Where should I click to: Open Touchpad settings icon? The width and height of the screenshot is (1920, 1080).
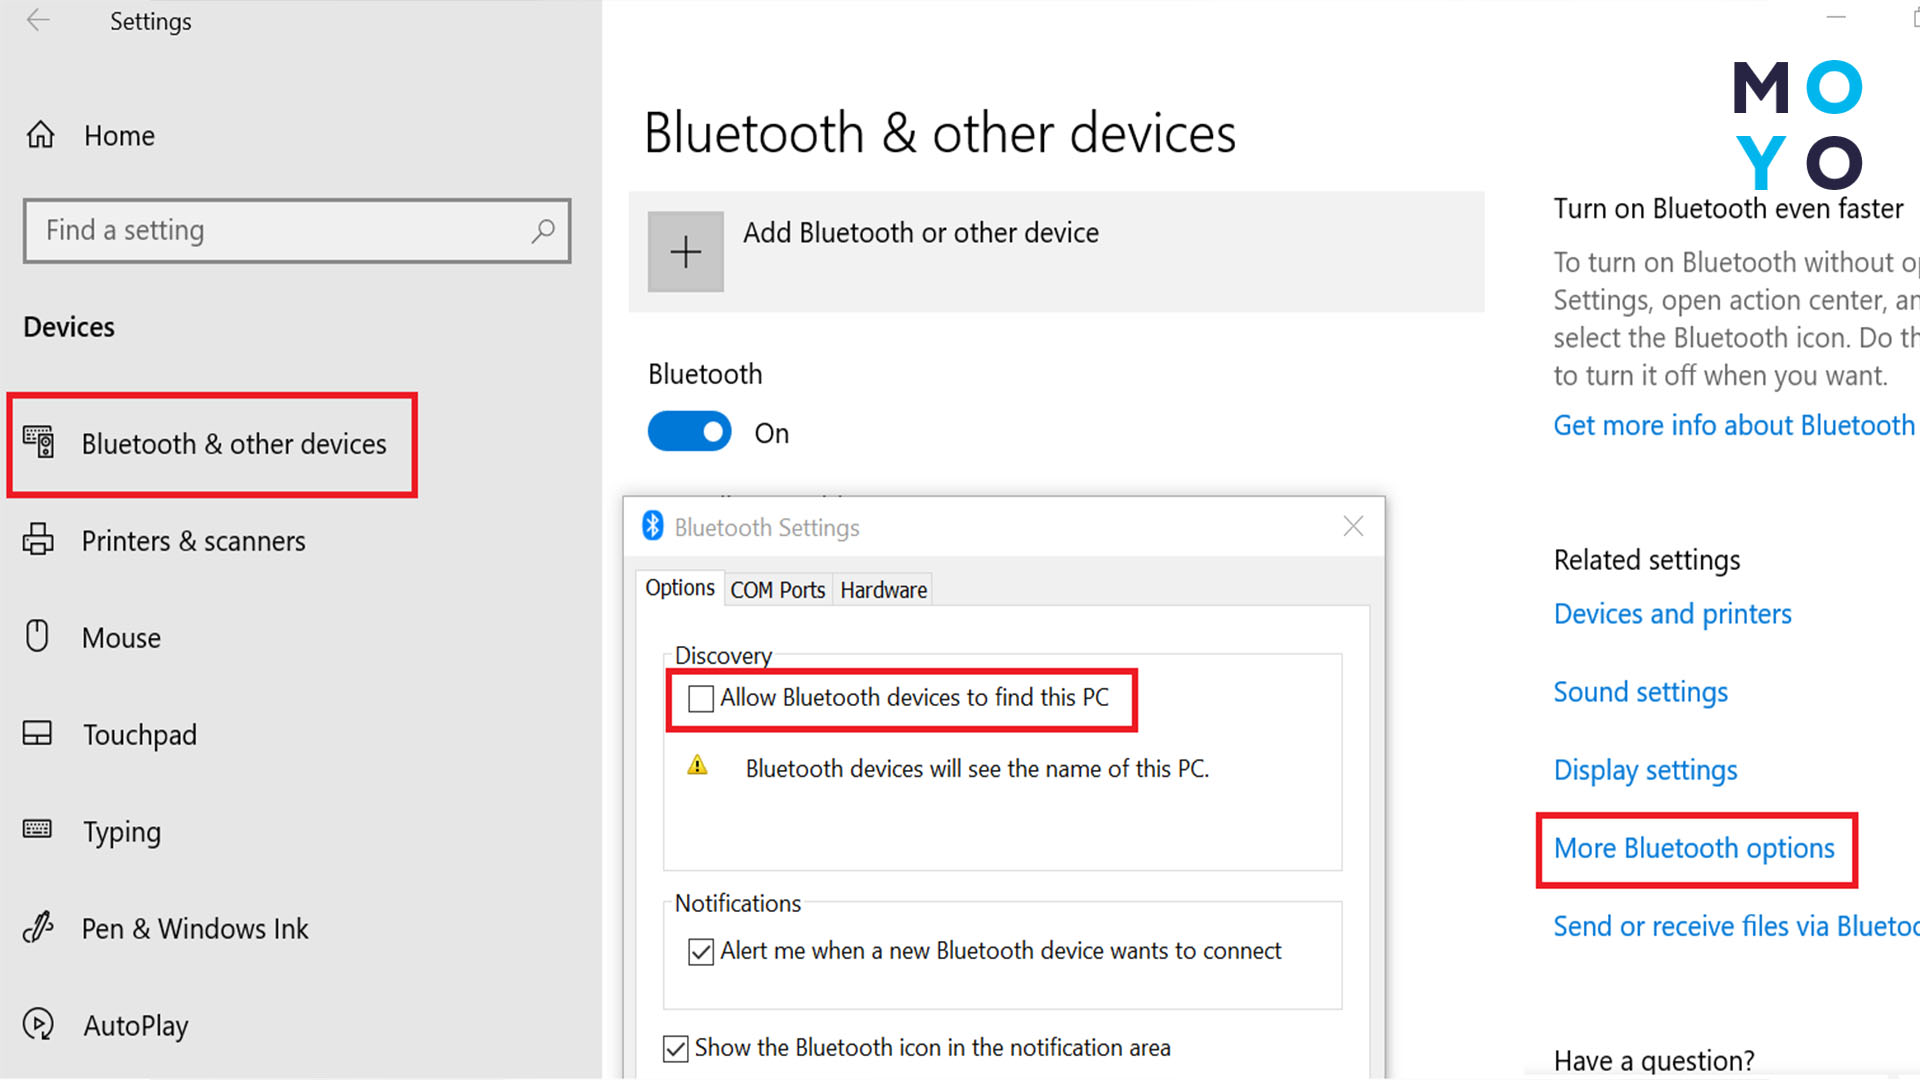click(x=38, y=733)
